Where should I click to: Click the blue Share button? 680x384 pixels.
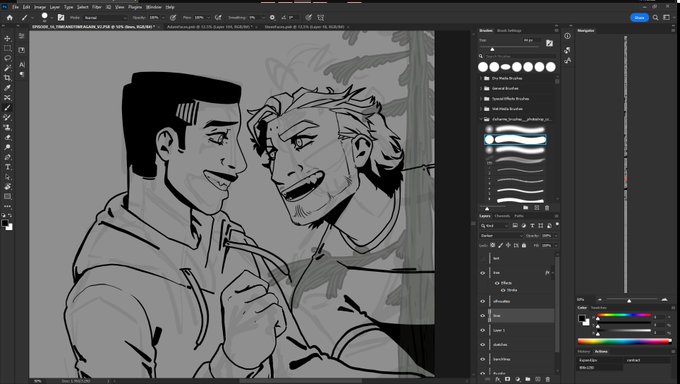tap(639, 17)
